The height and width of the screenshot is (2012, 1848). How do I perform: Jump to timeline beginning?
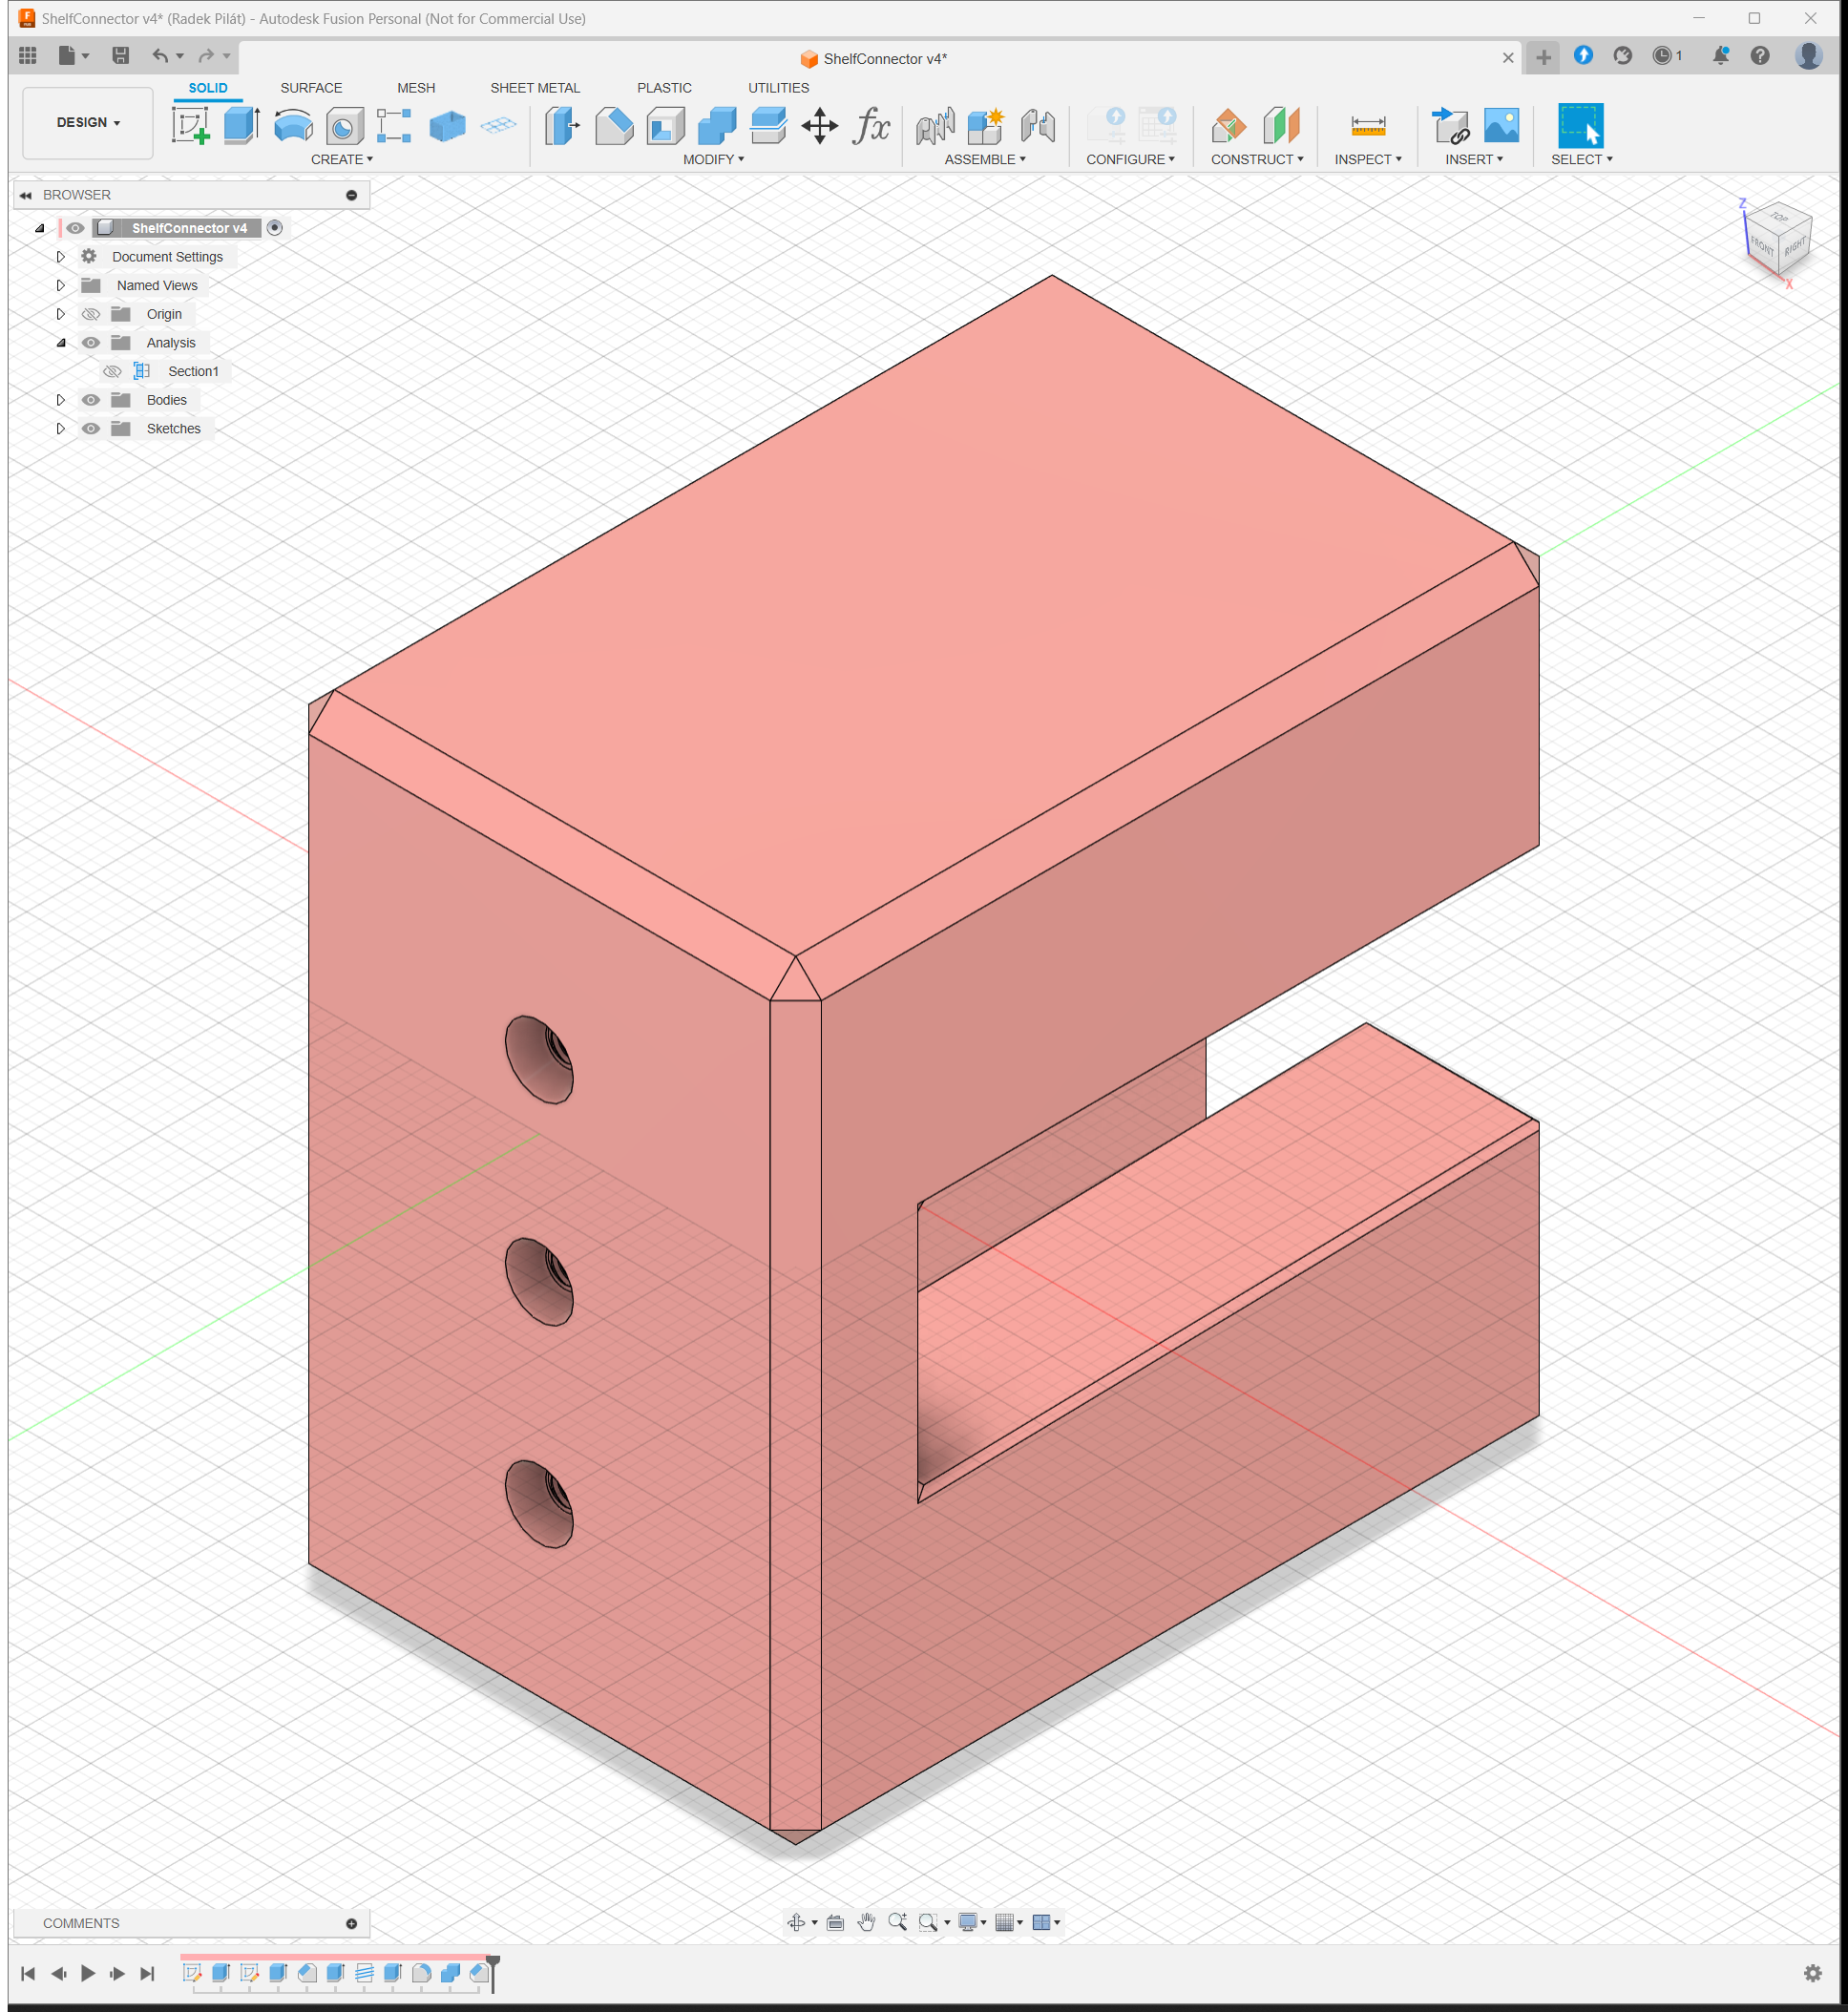(x=28, y=1973)
